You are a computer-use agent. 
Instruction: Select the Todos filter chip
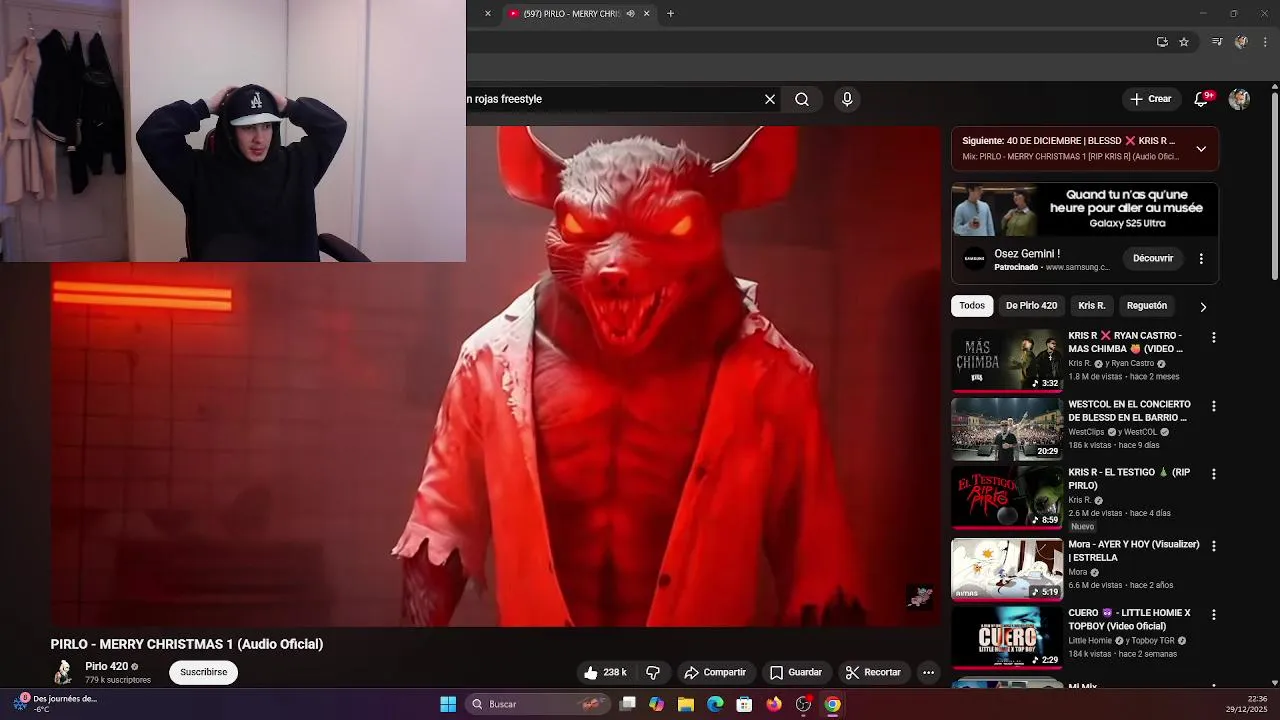point(972,306)
